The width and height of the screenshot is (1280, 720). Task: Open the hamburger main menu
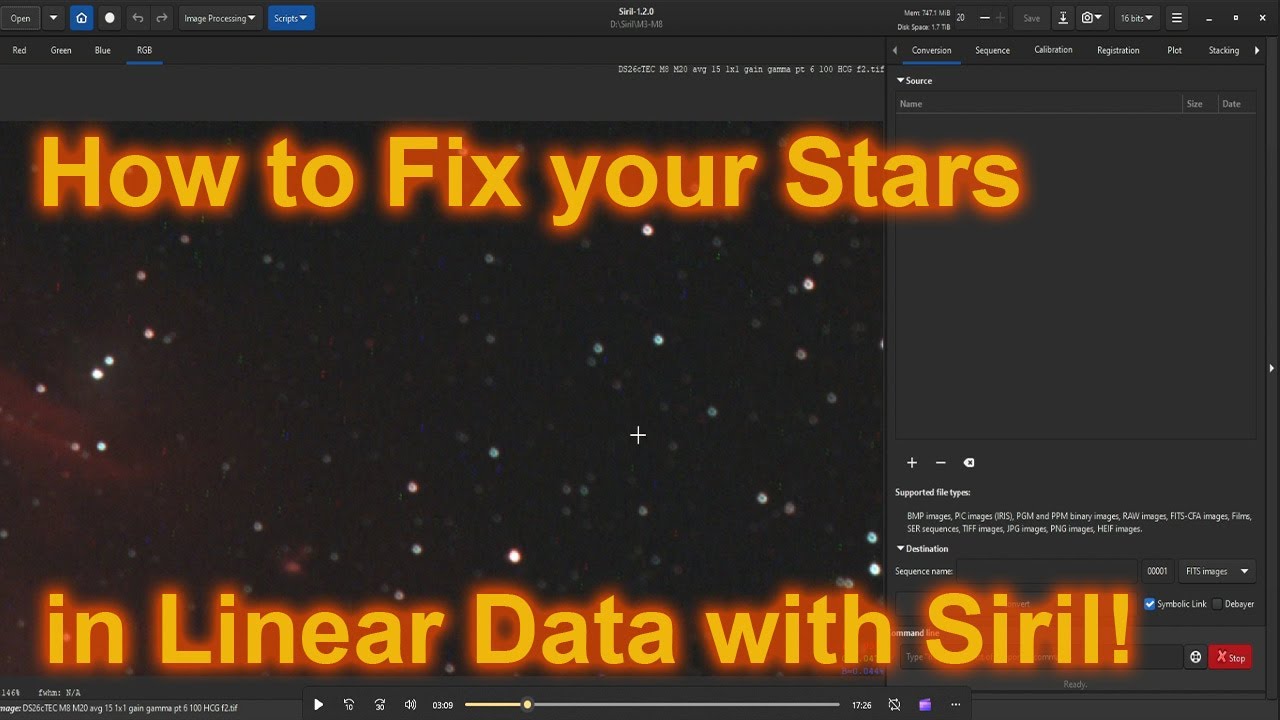tap(1177, 18)
